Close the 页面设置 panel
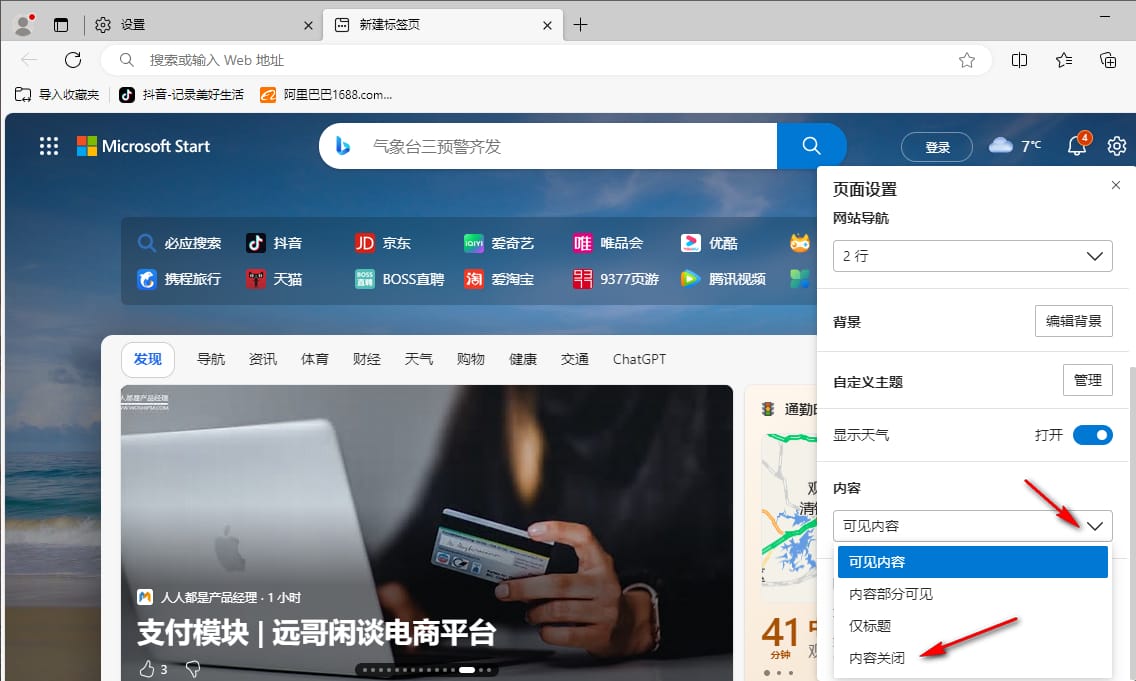The image size is (1136, 681). [x=1116, y=185]
